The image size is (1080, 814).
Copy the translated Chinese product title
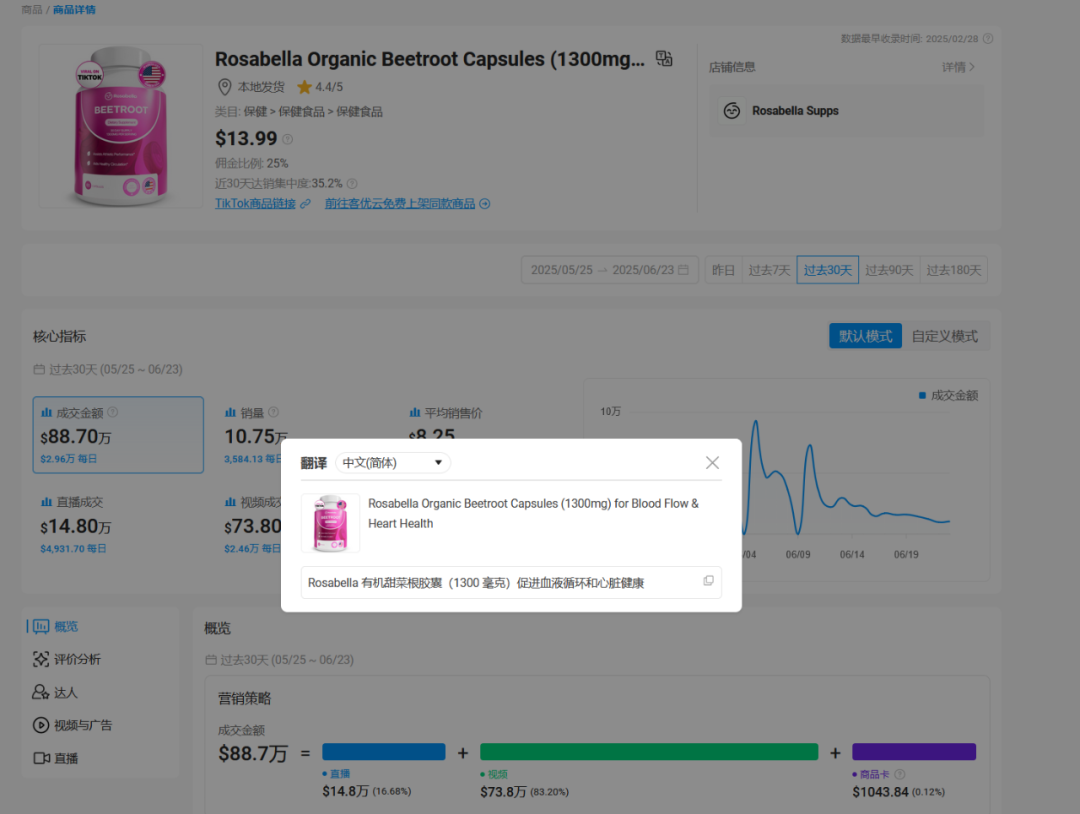[x=708, y=581]
